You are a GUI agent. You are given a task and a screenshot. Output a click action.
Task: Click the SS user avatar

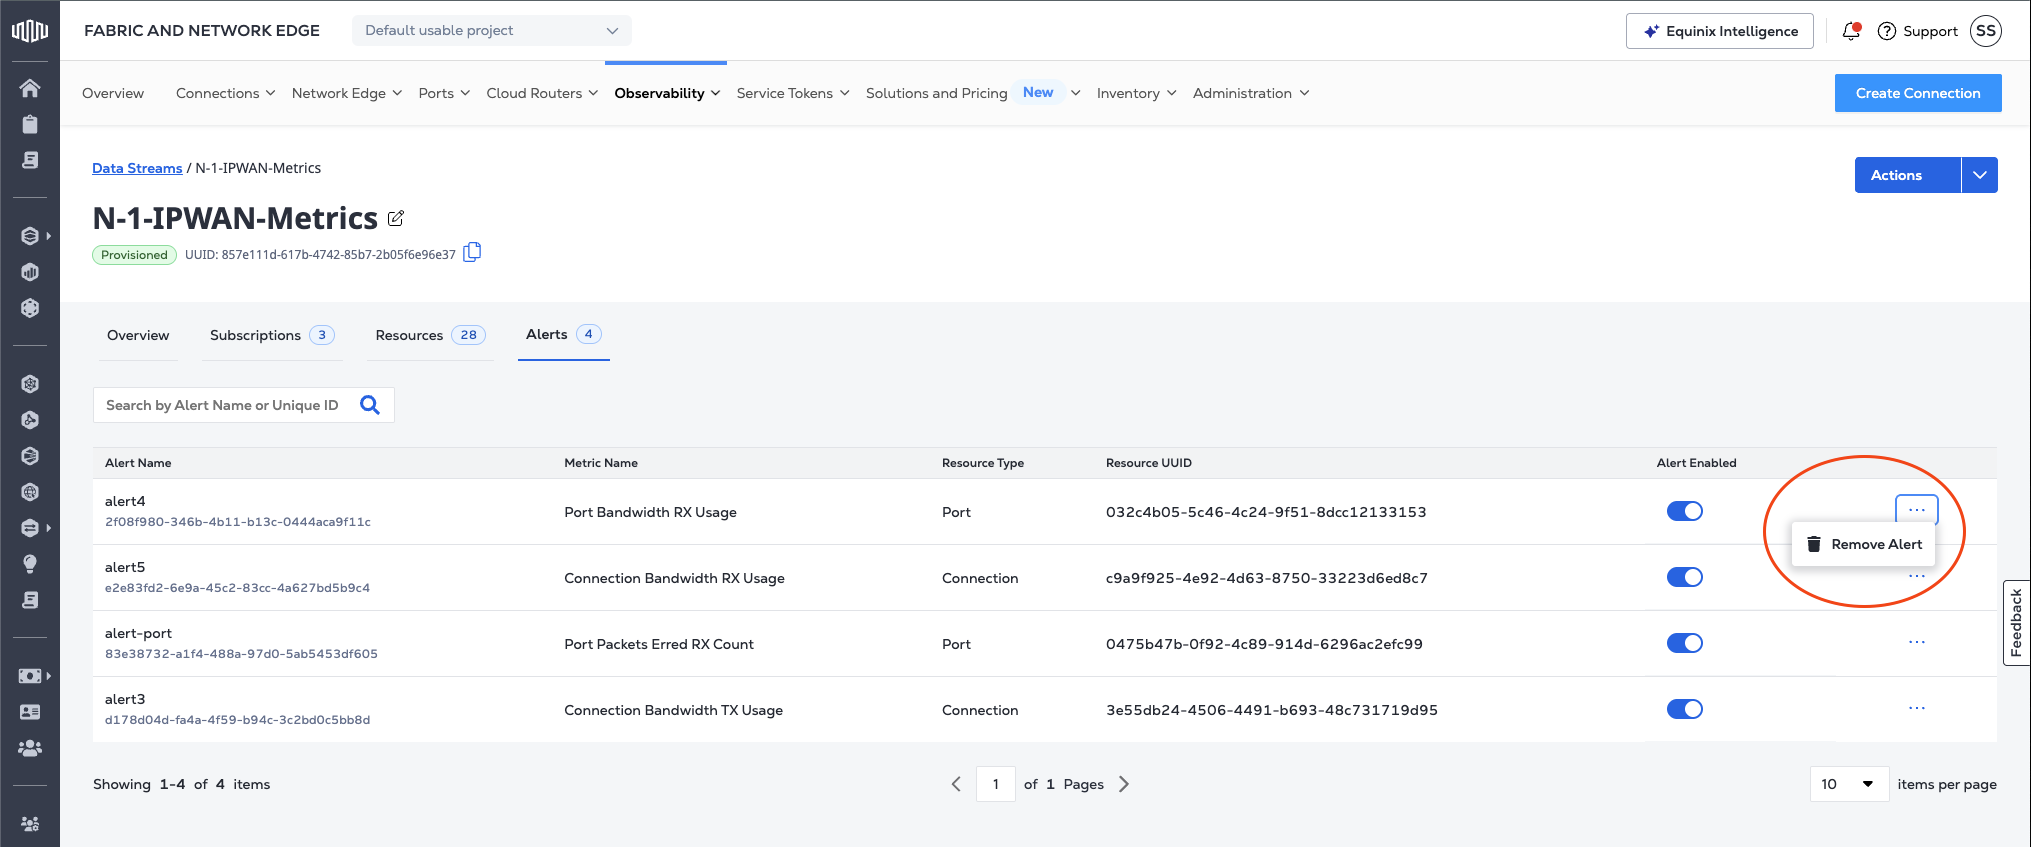click(x=1985, y=31)
